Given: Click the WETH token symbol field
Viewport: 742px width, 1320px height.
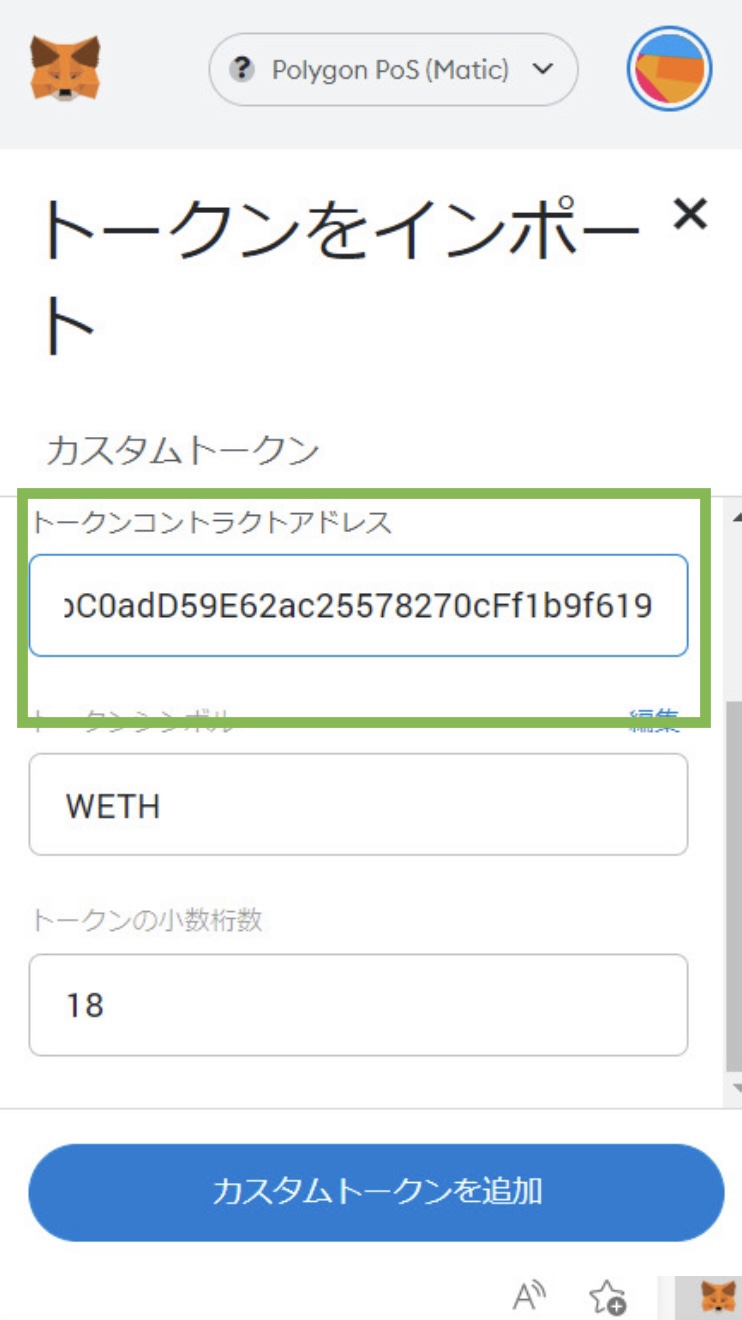Looking at the screenshot, I should 358,805.
